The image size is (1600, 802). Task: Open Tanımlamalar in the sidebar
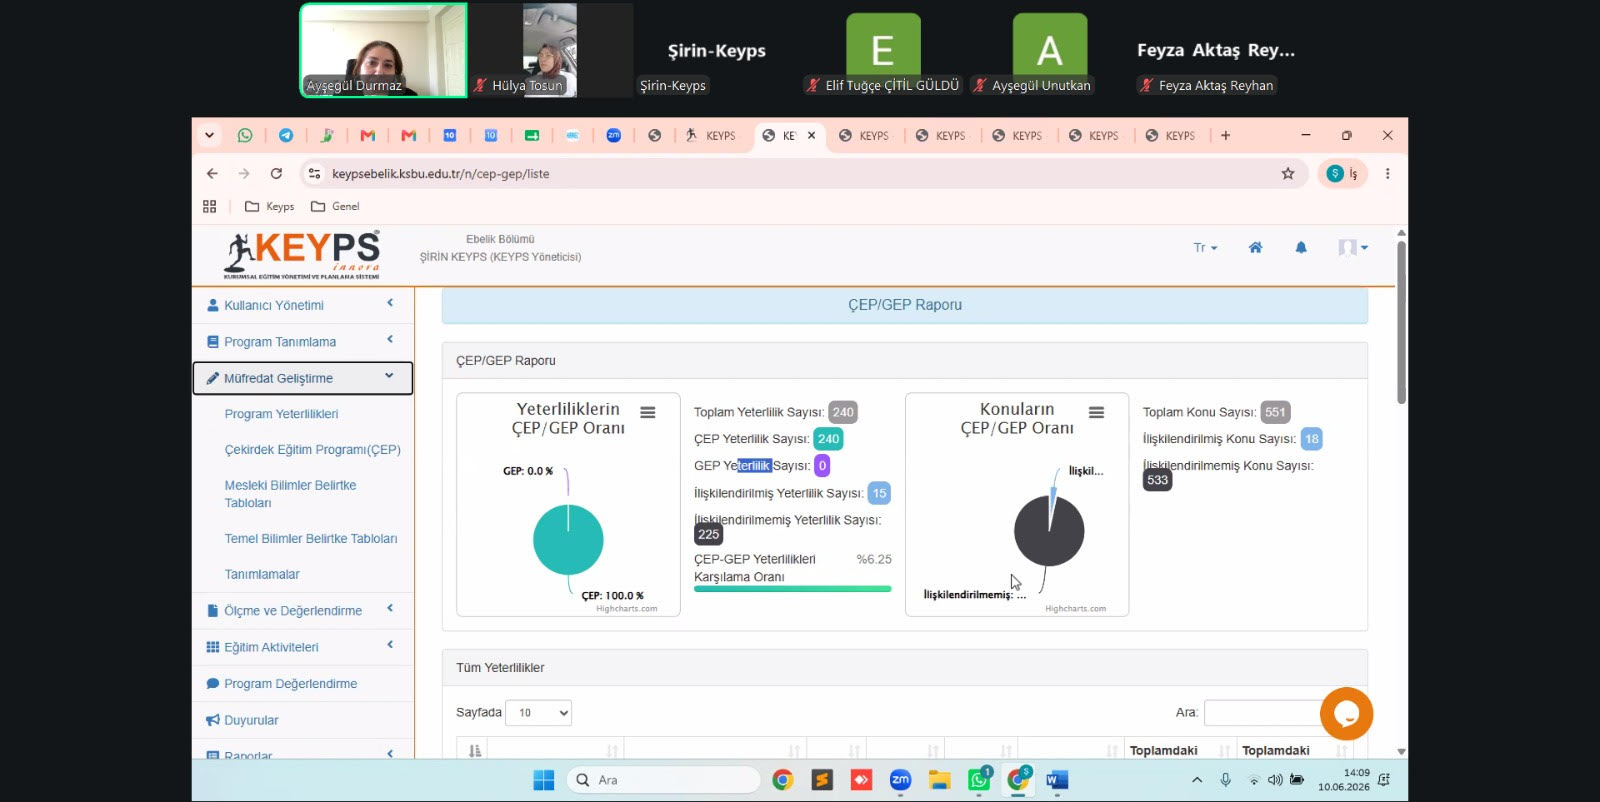(x=262, y=574)
